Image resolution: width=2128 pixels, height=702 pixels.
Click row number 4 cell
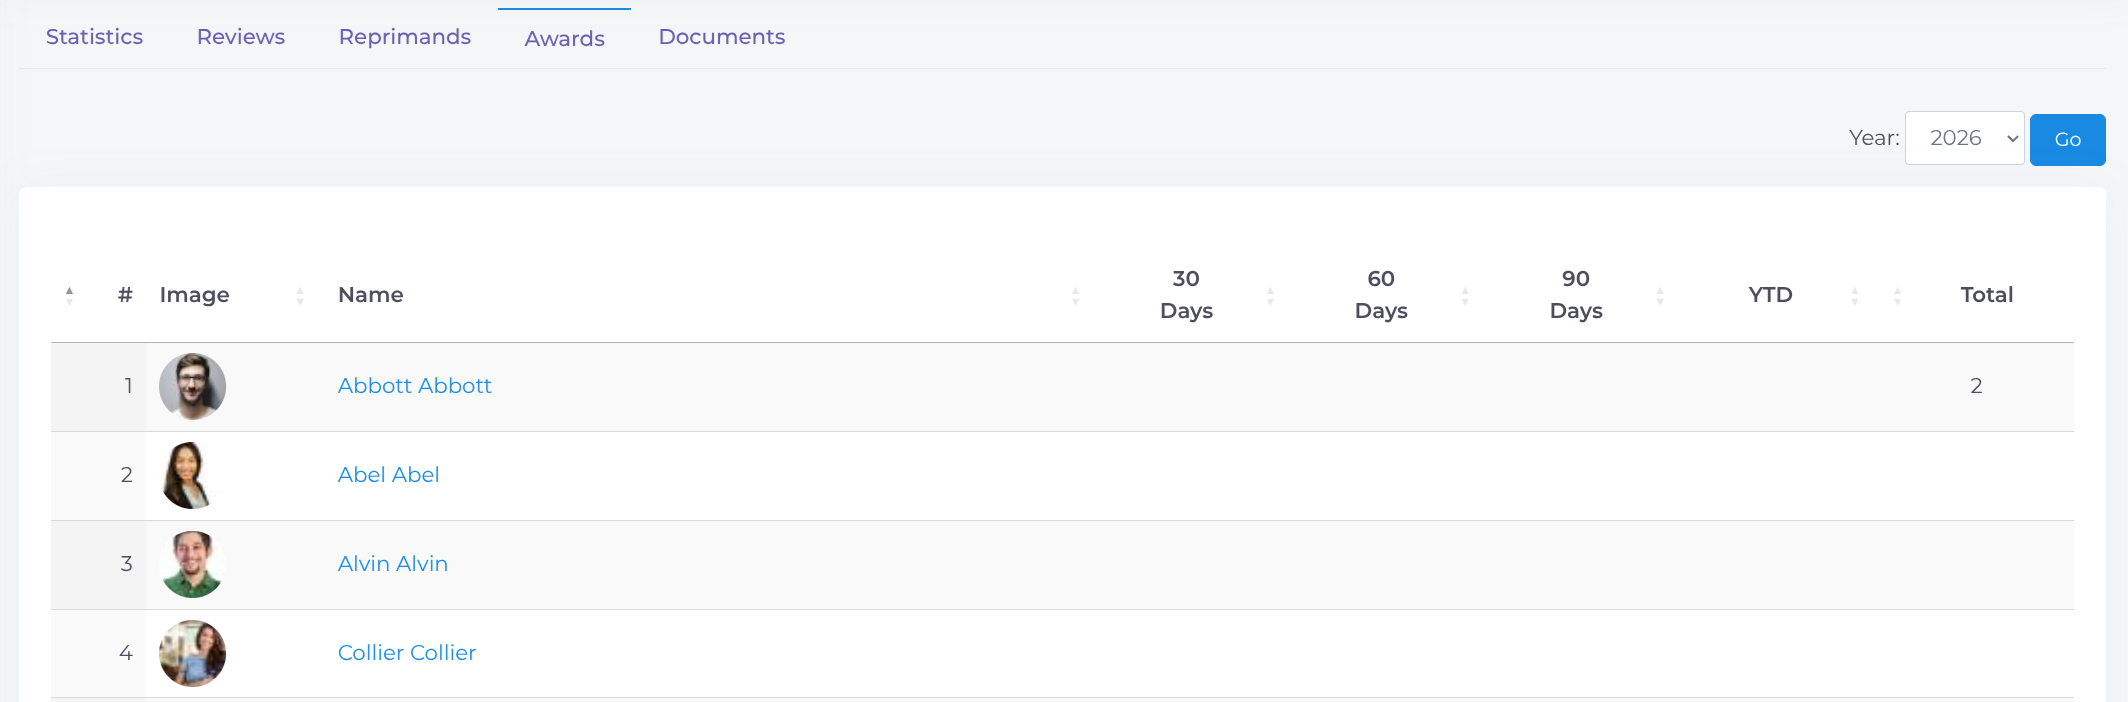click(98, 654)
